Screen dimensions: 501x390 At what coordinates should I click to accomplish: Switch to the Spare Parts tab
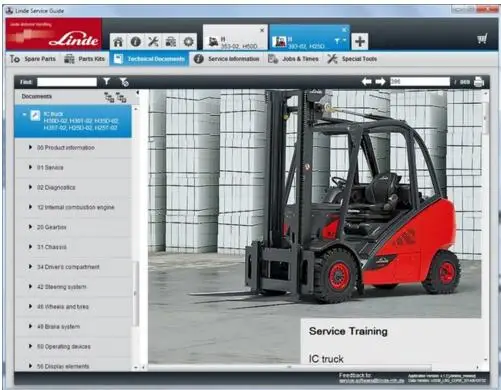(x=32, y=59)
